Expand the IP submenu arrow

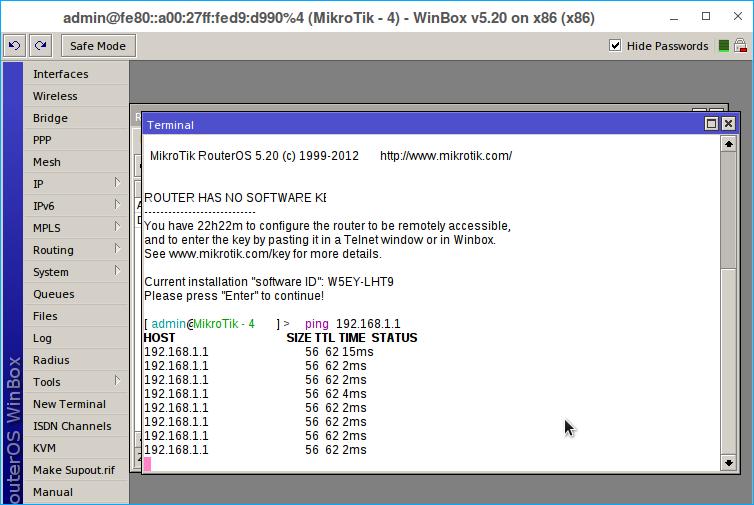pyautogui.click(x=117, y=183)
